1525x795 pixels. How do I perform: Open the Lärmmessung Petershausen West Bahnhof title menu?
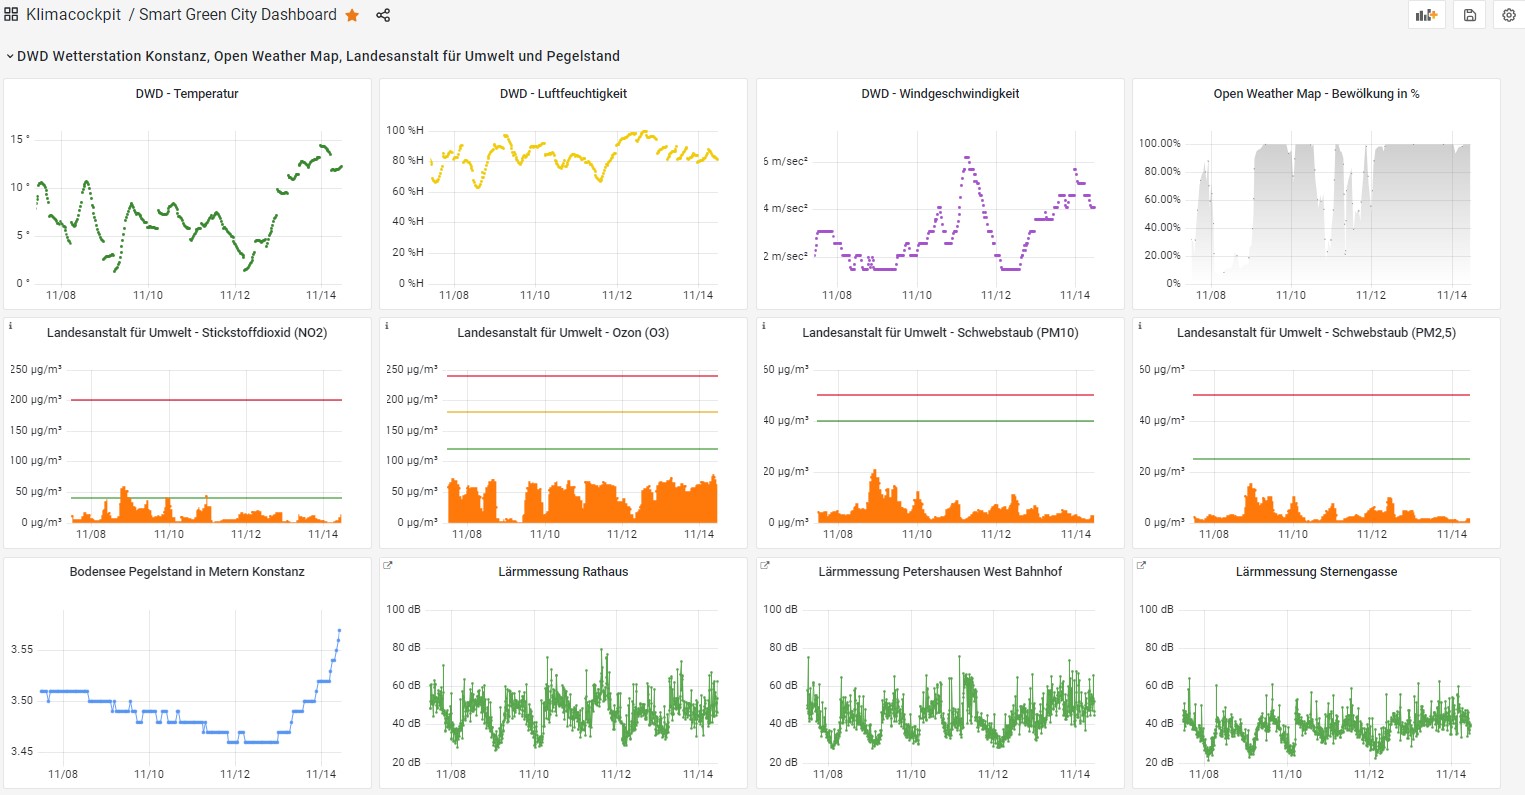click(940, 572)
